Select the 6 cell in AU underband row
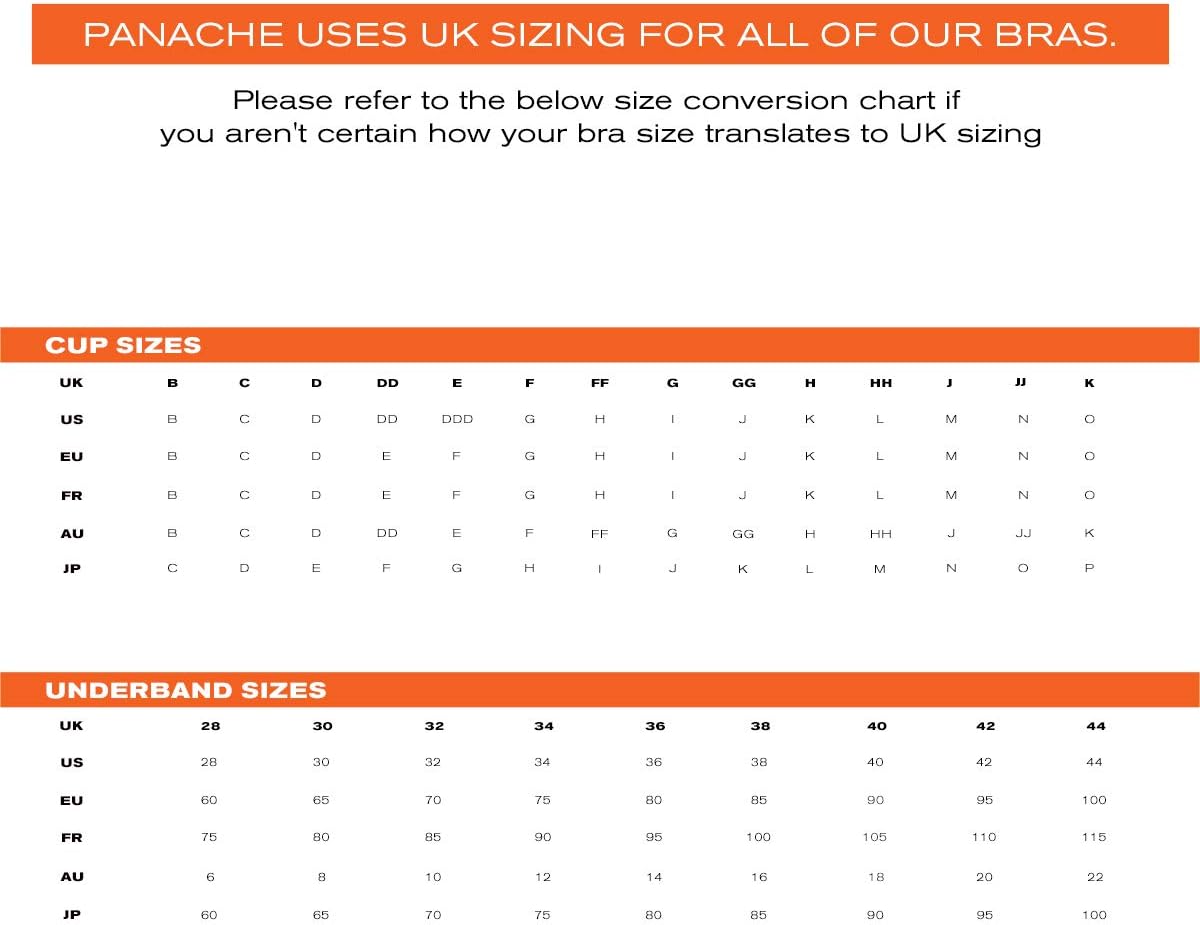Image resolution: width=1200 pixels, height=925 pixels. point(210,877)
